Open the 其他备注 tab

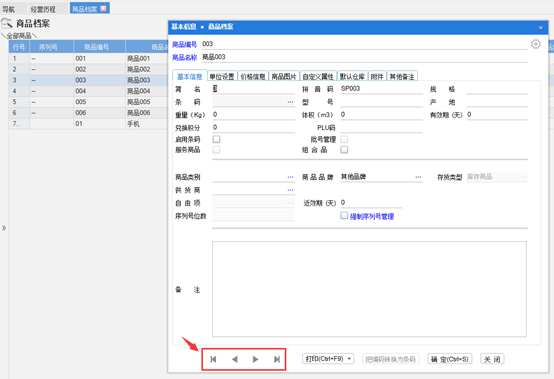tap(402, 77)
